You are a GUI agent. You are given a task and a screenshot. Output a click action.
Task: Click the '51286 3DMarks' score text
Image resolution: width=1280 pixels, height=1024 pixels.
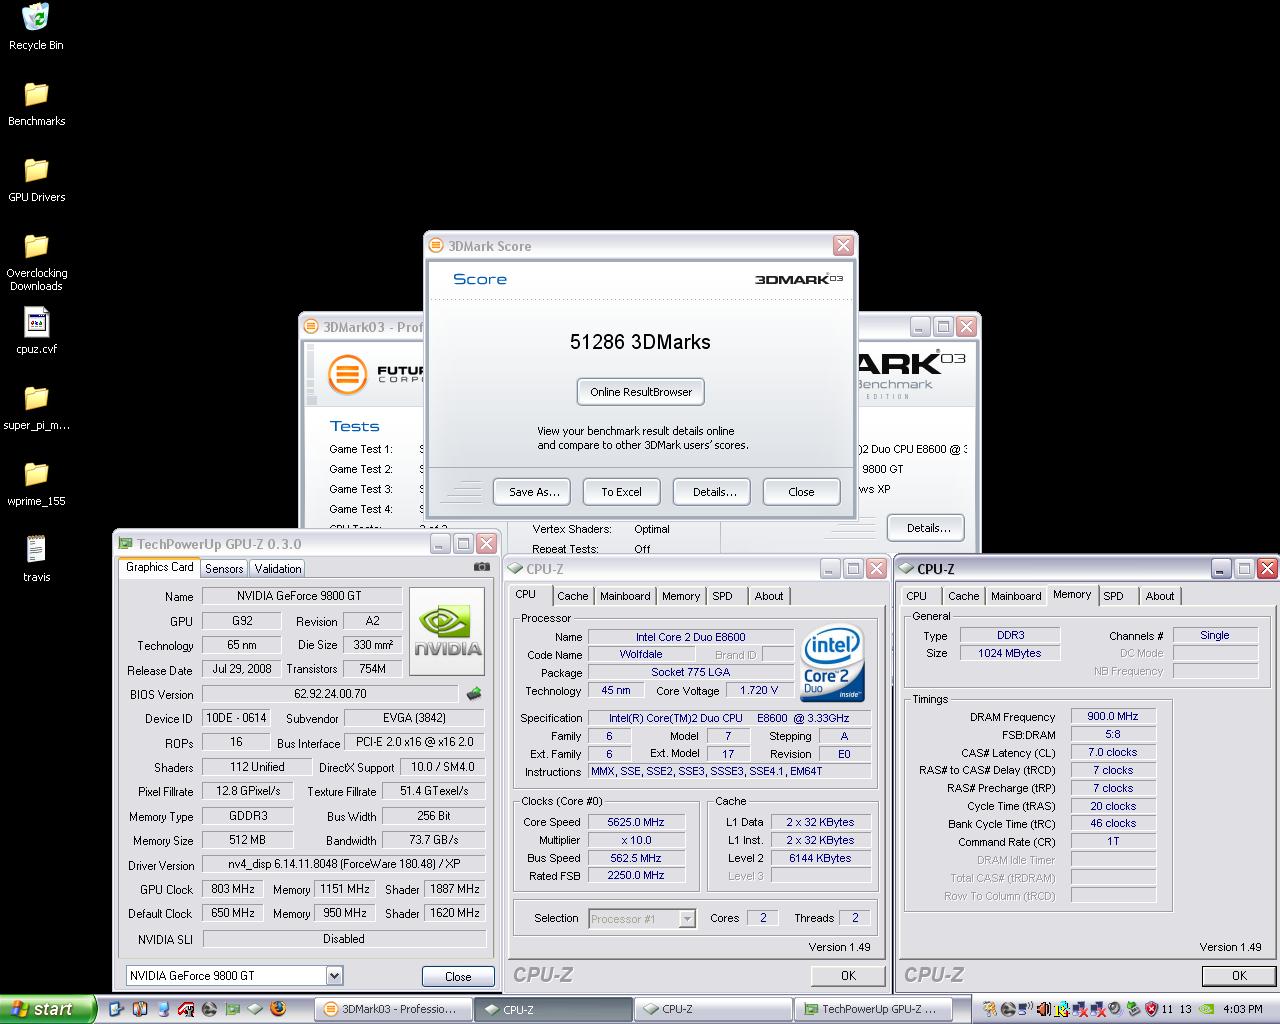click(640, 342)
